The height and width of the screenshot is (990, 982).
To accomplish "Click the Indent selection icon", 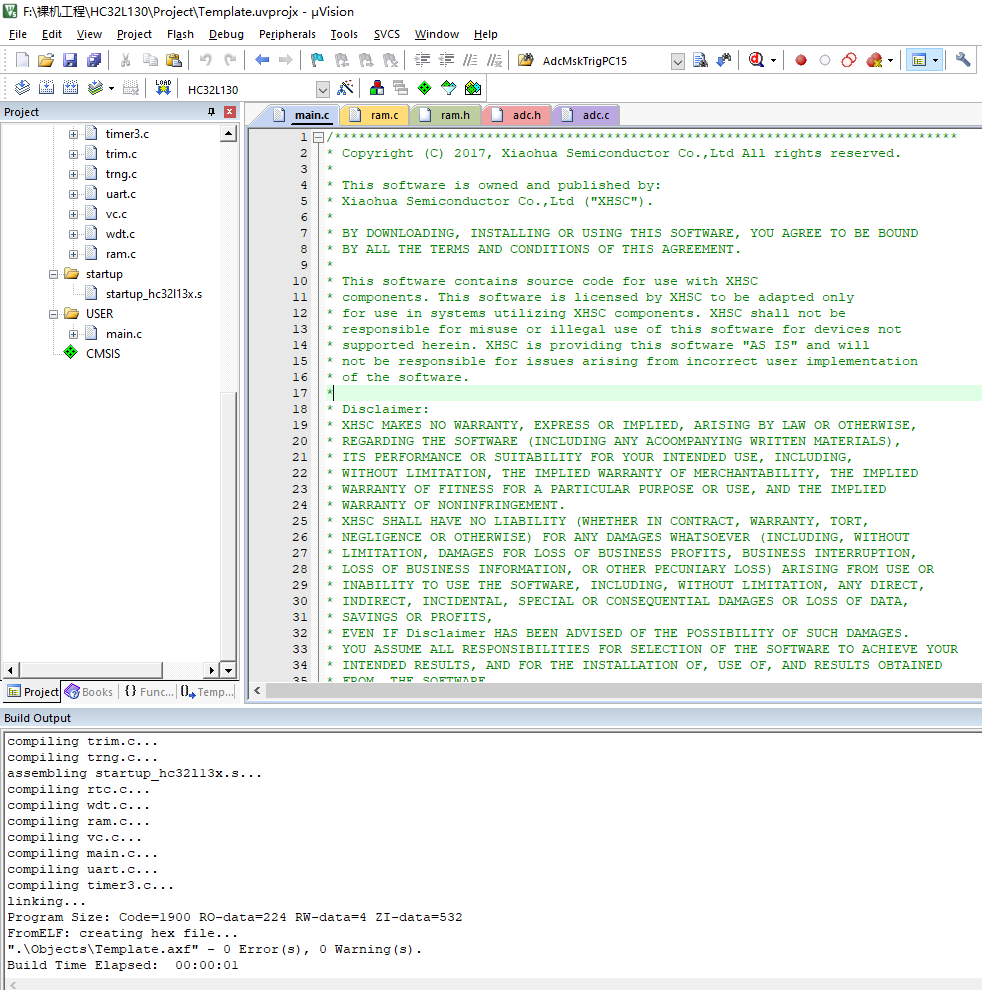I will 422,61.
